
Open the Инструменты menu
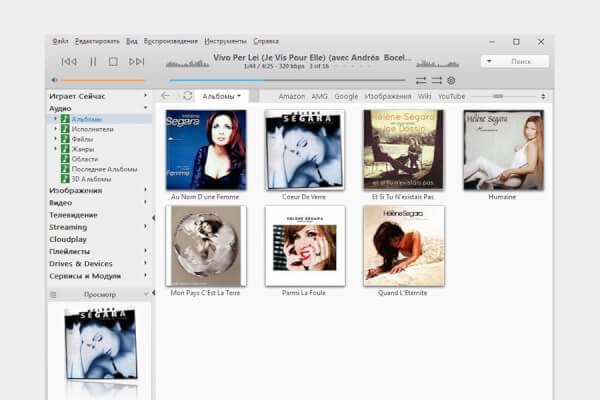[225, 41]
